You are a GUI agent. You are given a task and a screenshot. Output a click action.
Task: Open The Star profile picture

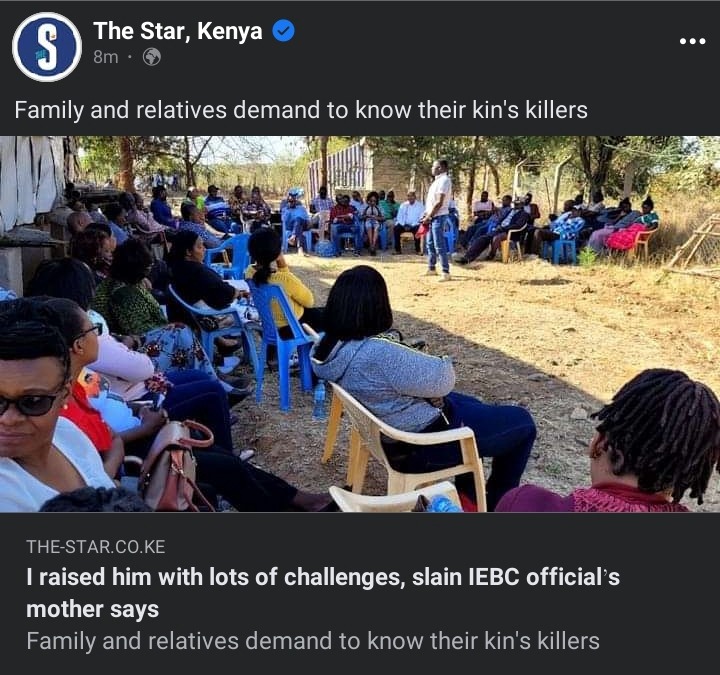click(47, 47)
